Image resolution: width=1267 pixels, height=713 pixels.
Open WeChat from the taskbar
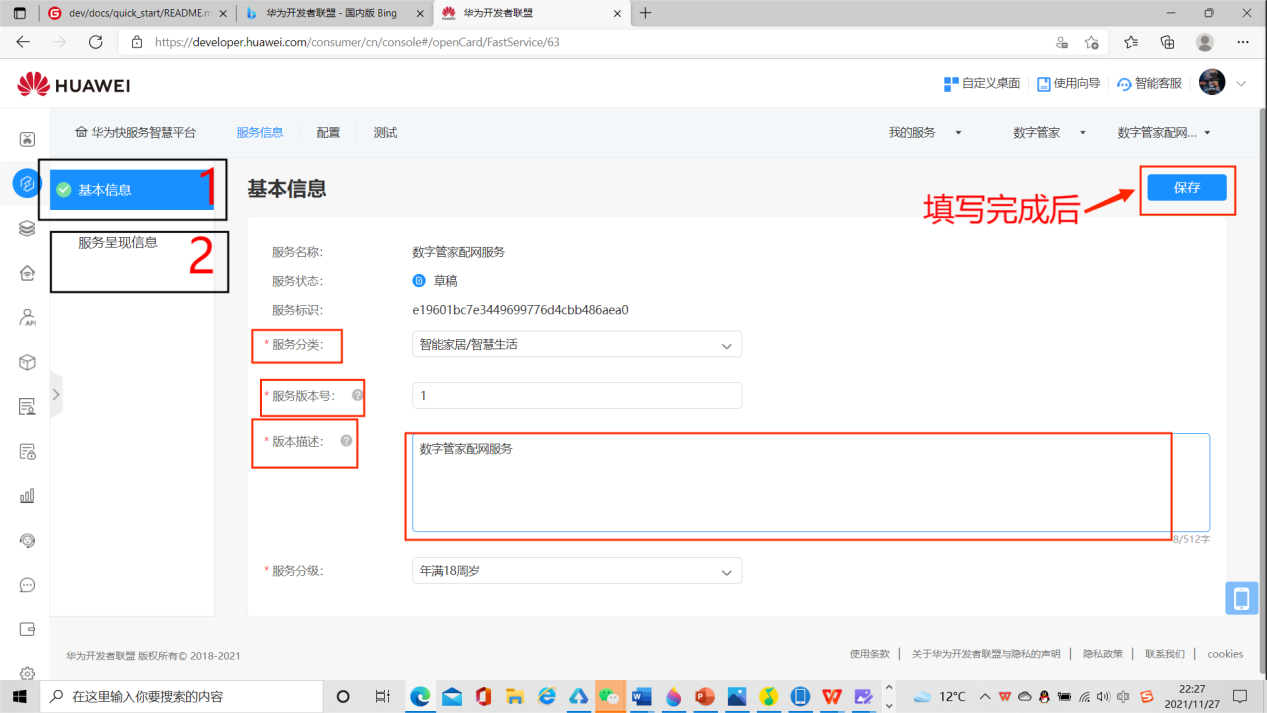(x=609, y=696)
